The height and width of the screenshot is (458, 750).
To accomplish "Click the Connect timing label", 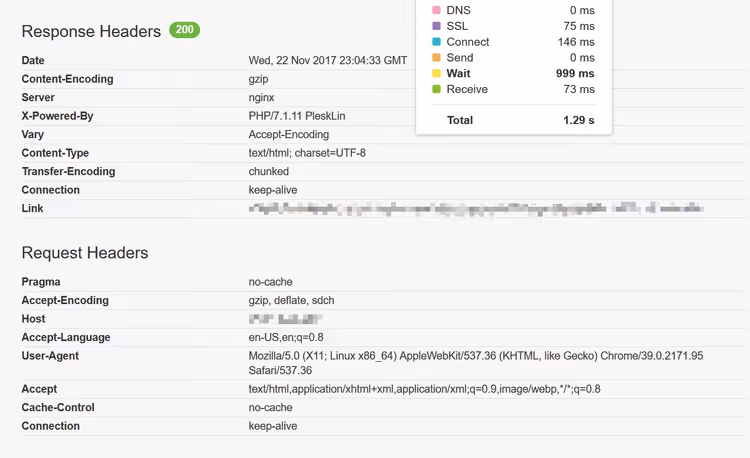I will pyautogui.click(x=468, y=42).
